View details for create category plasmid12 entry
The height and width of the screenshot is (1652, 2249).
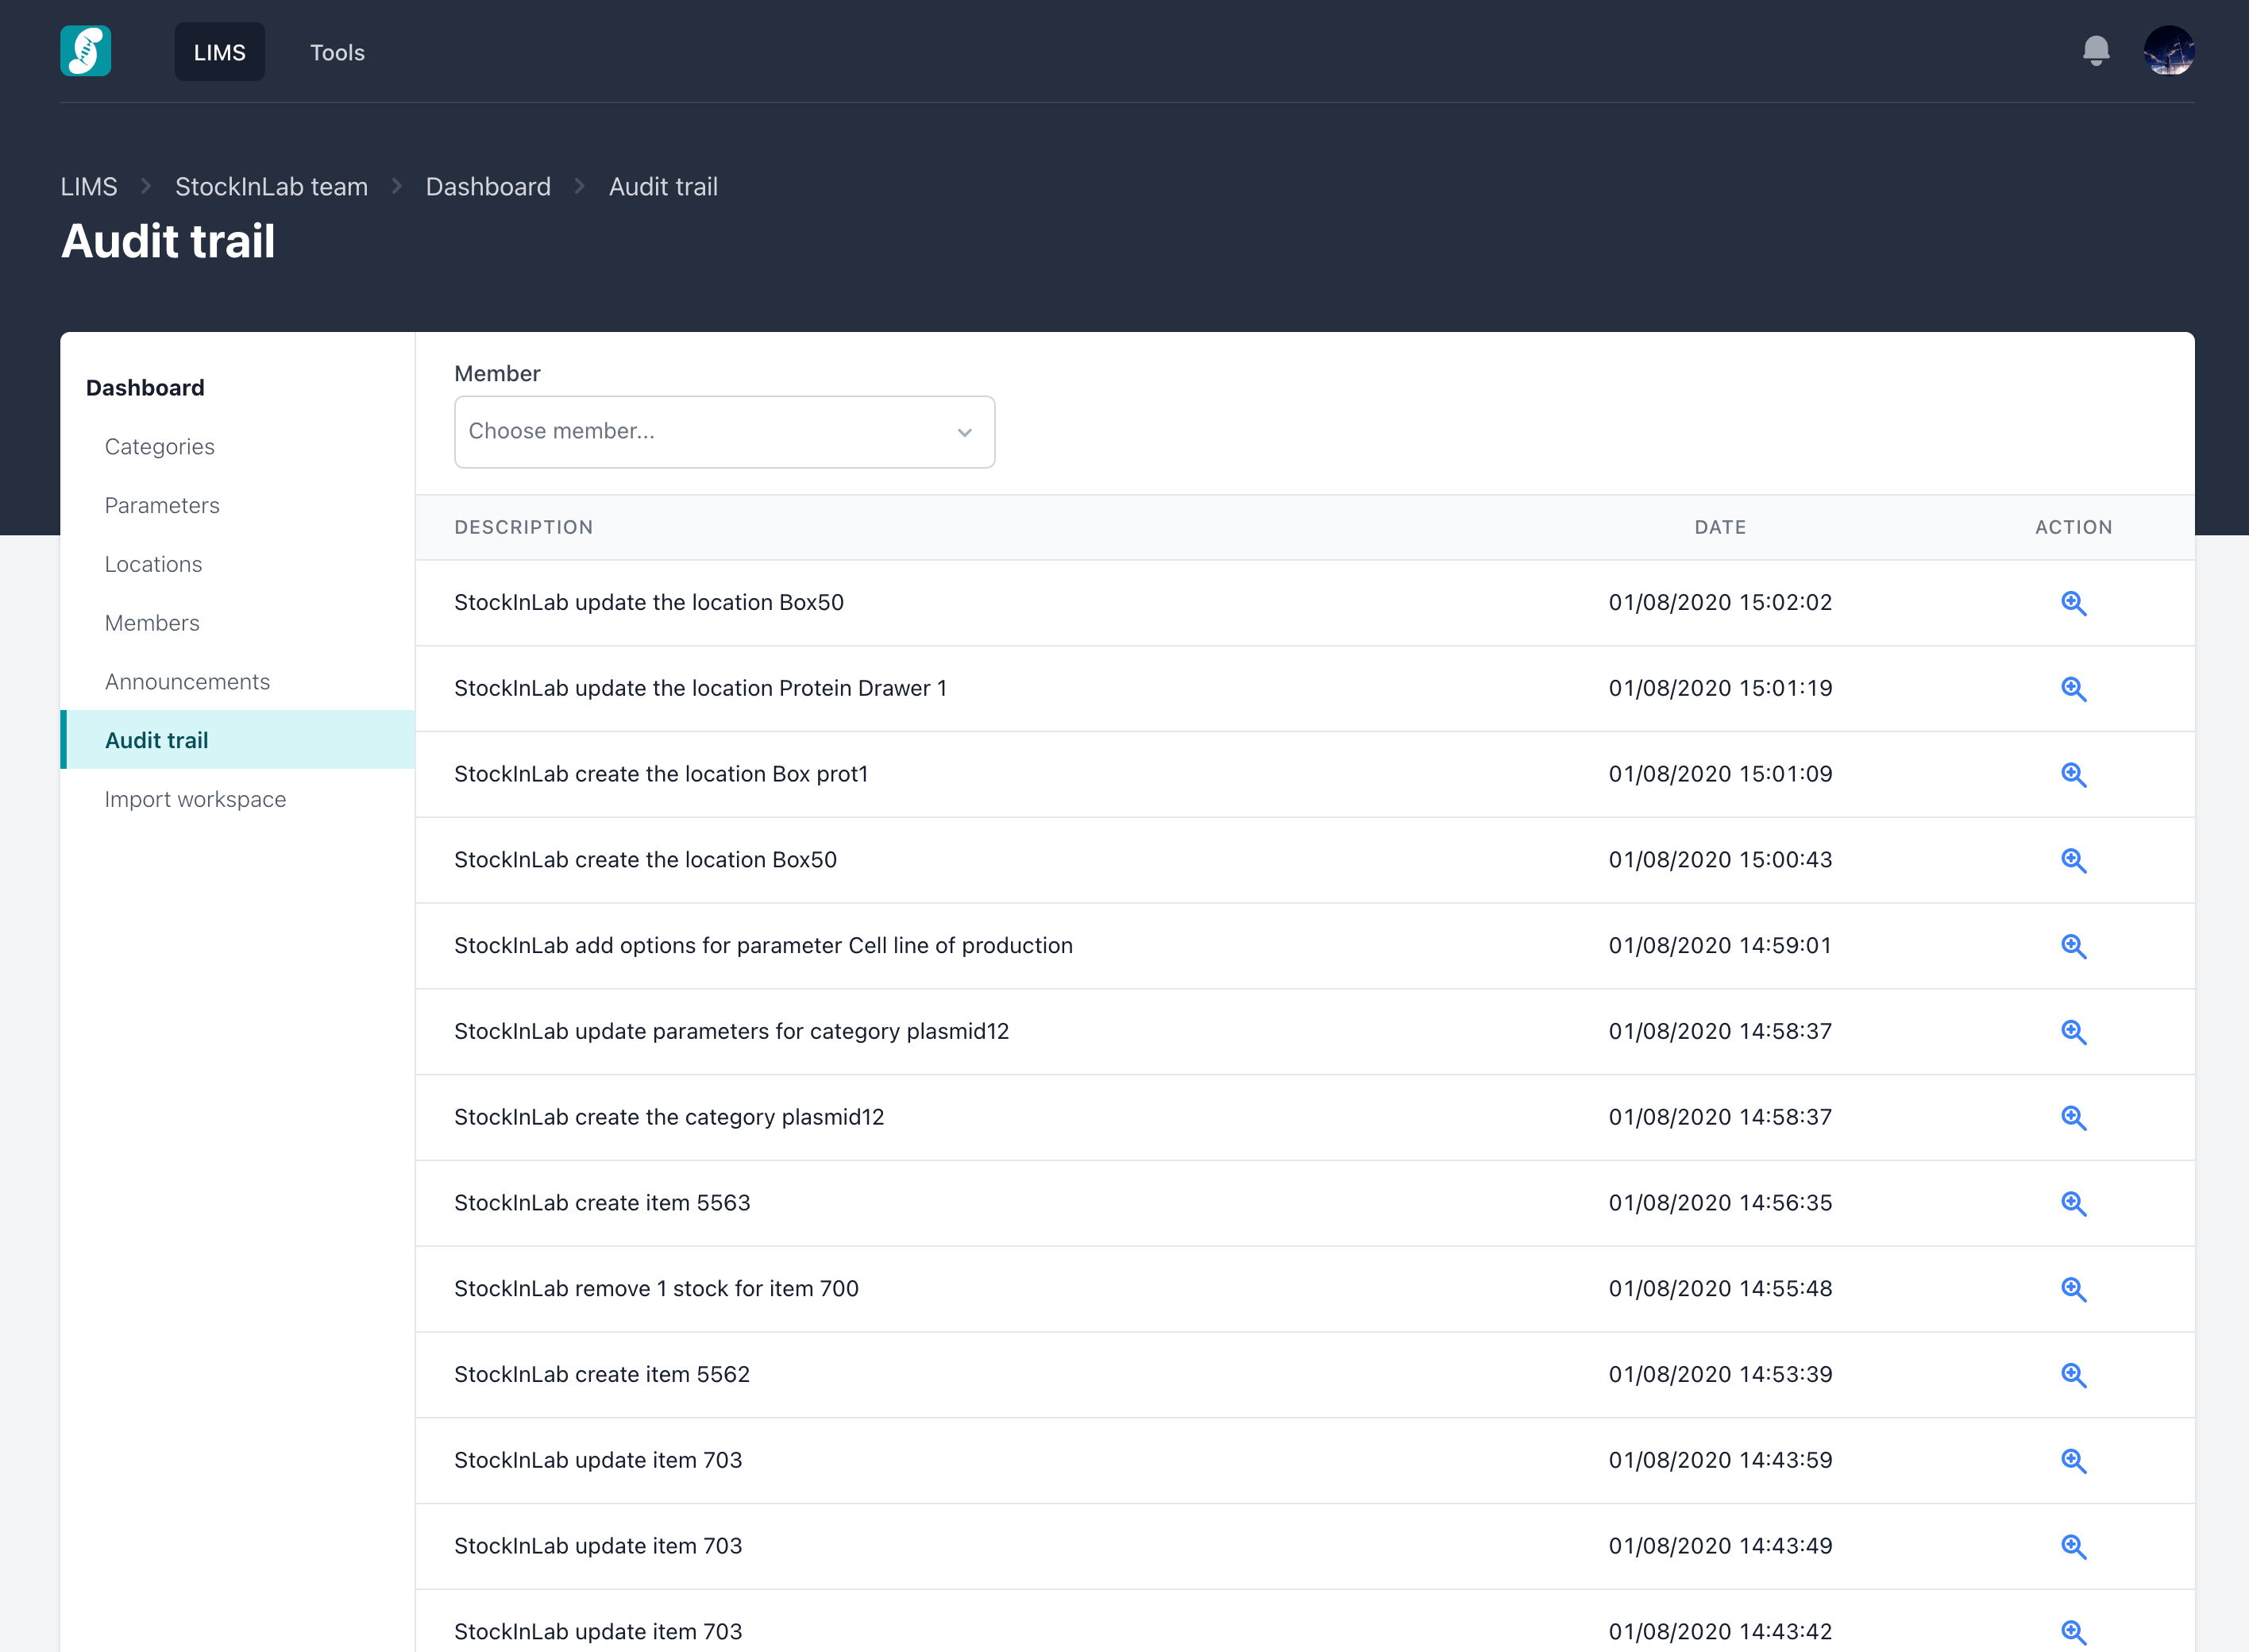(x=2073, y=1118)
